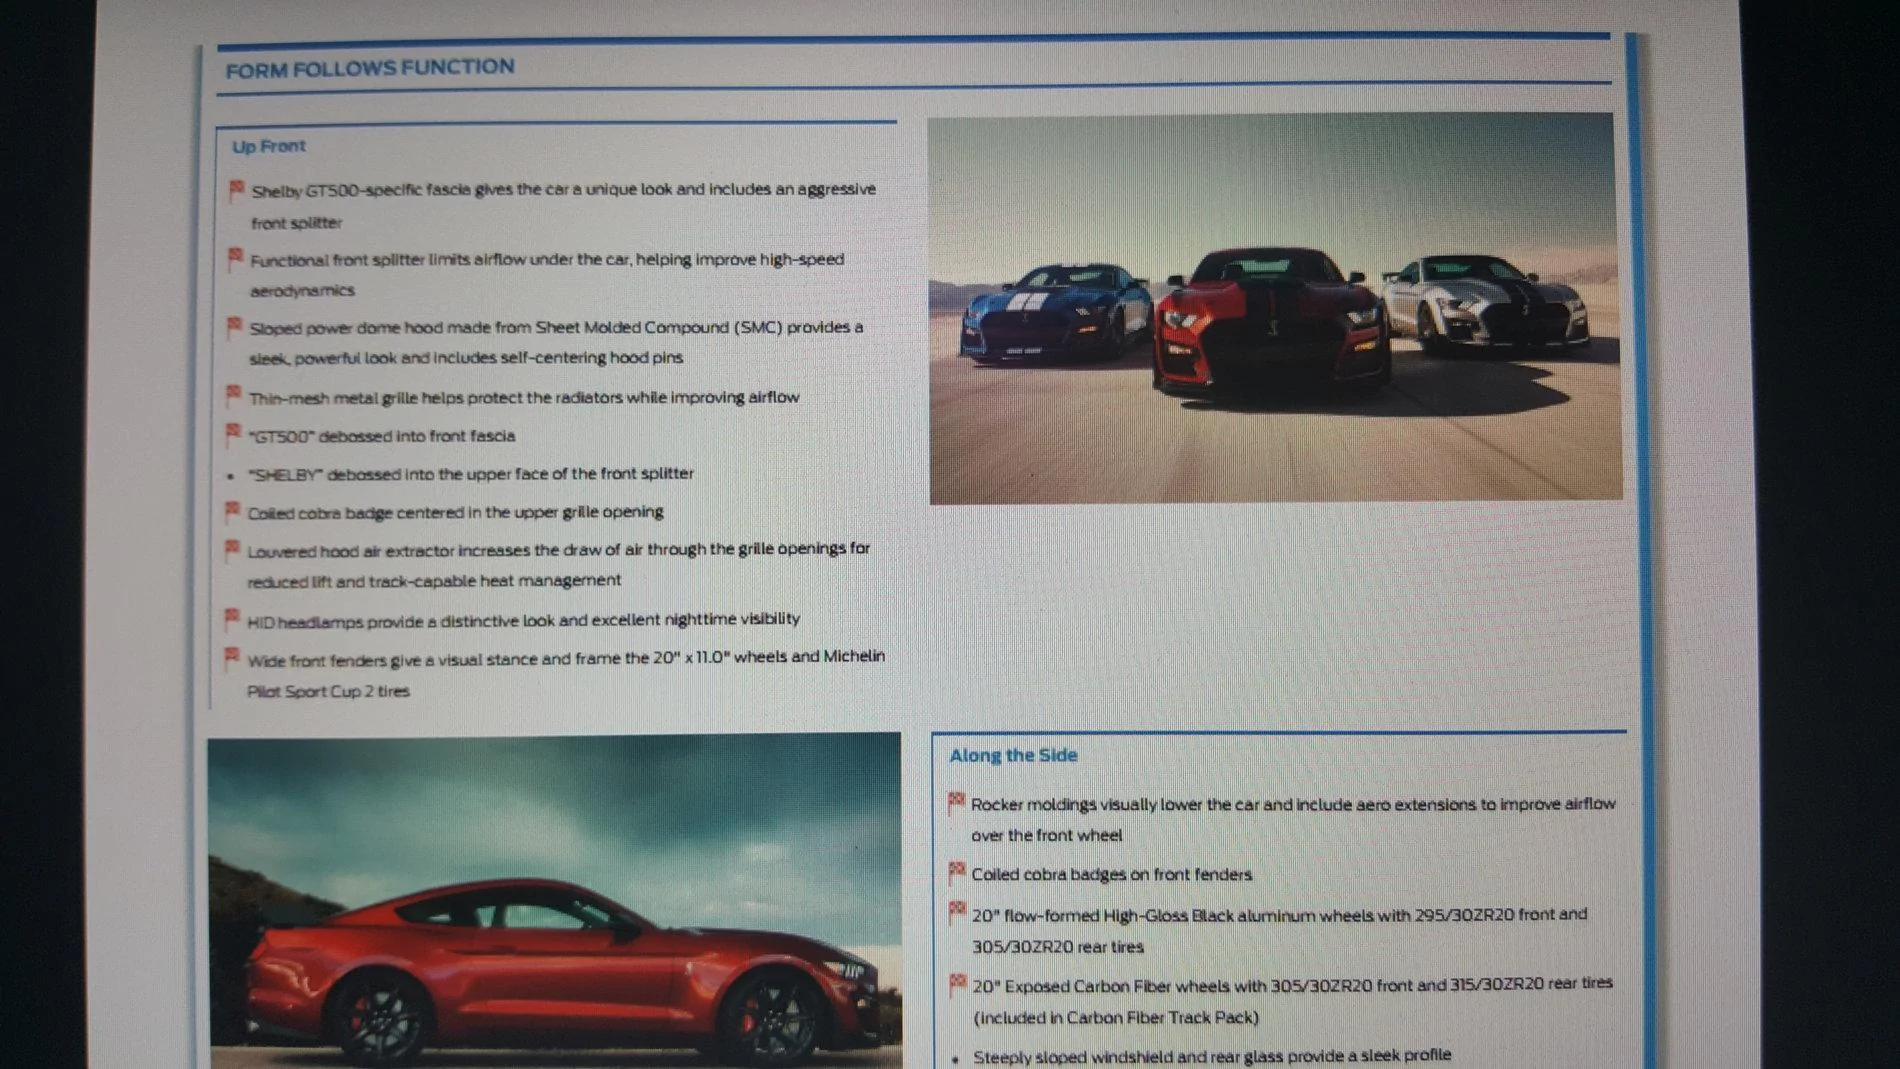Viewport: 1900px width, 1069px height.
Task: Click the flag icon beside "GT500" debossed line
Action: click(233, 433)
